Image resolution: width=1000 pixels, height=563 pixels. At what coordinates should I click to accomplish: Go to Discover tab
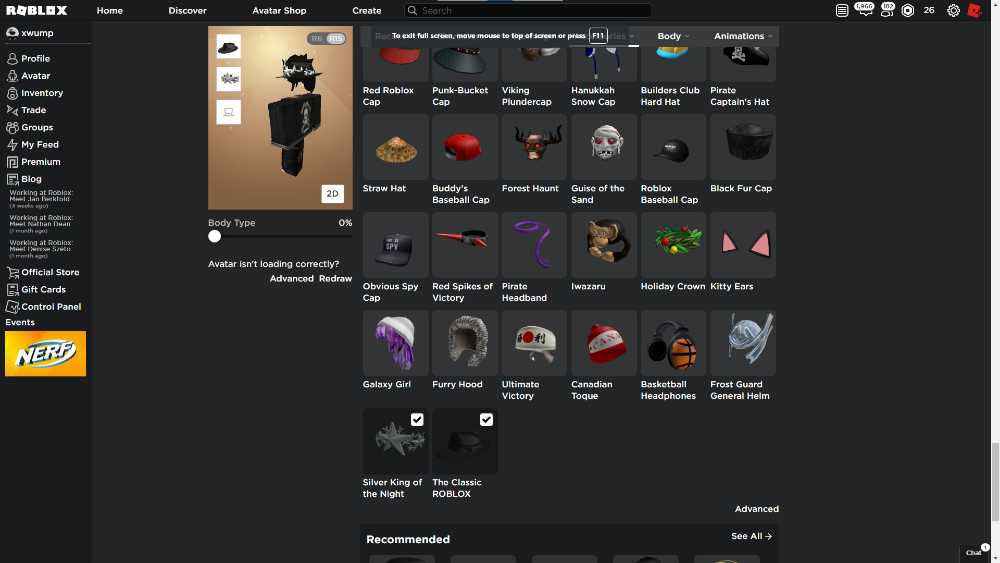click(188, 10)
